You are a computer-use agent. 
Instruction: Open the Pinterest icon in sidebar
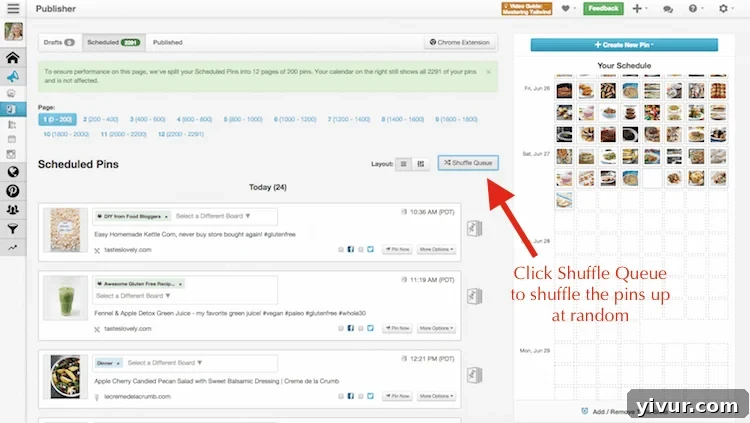[x=13, y=190]
